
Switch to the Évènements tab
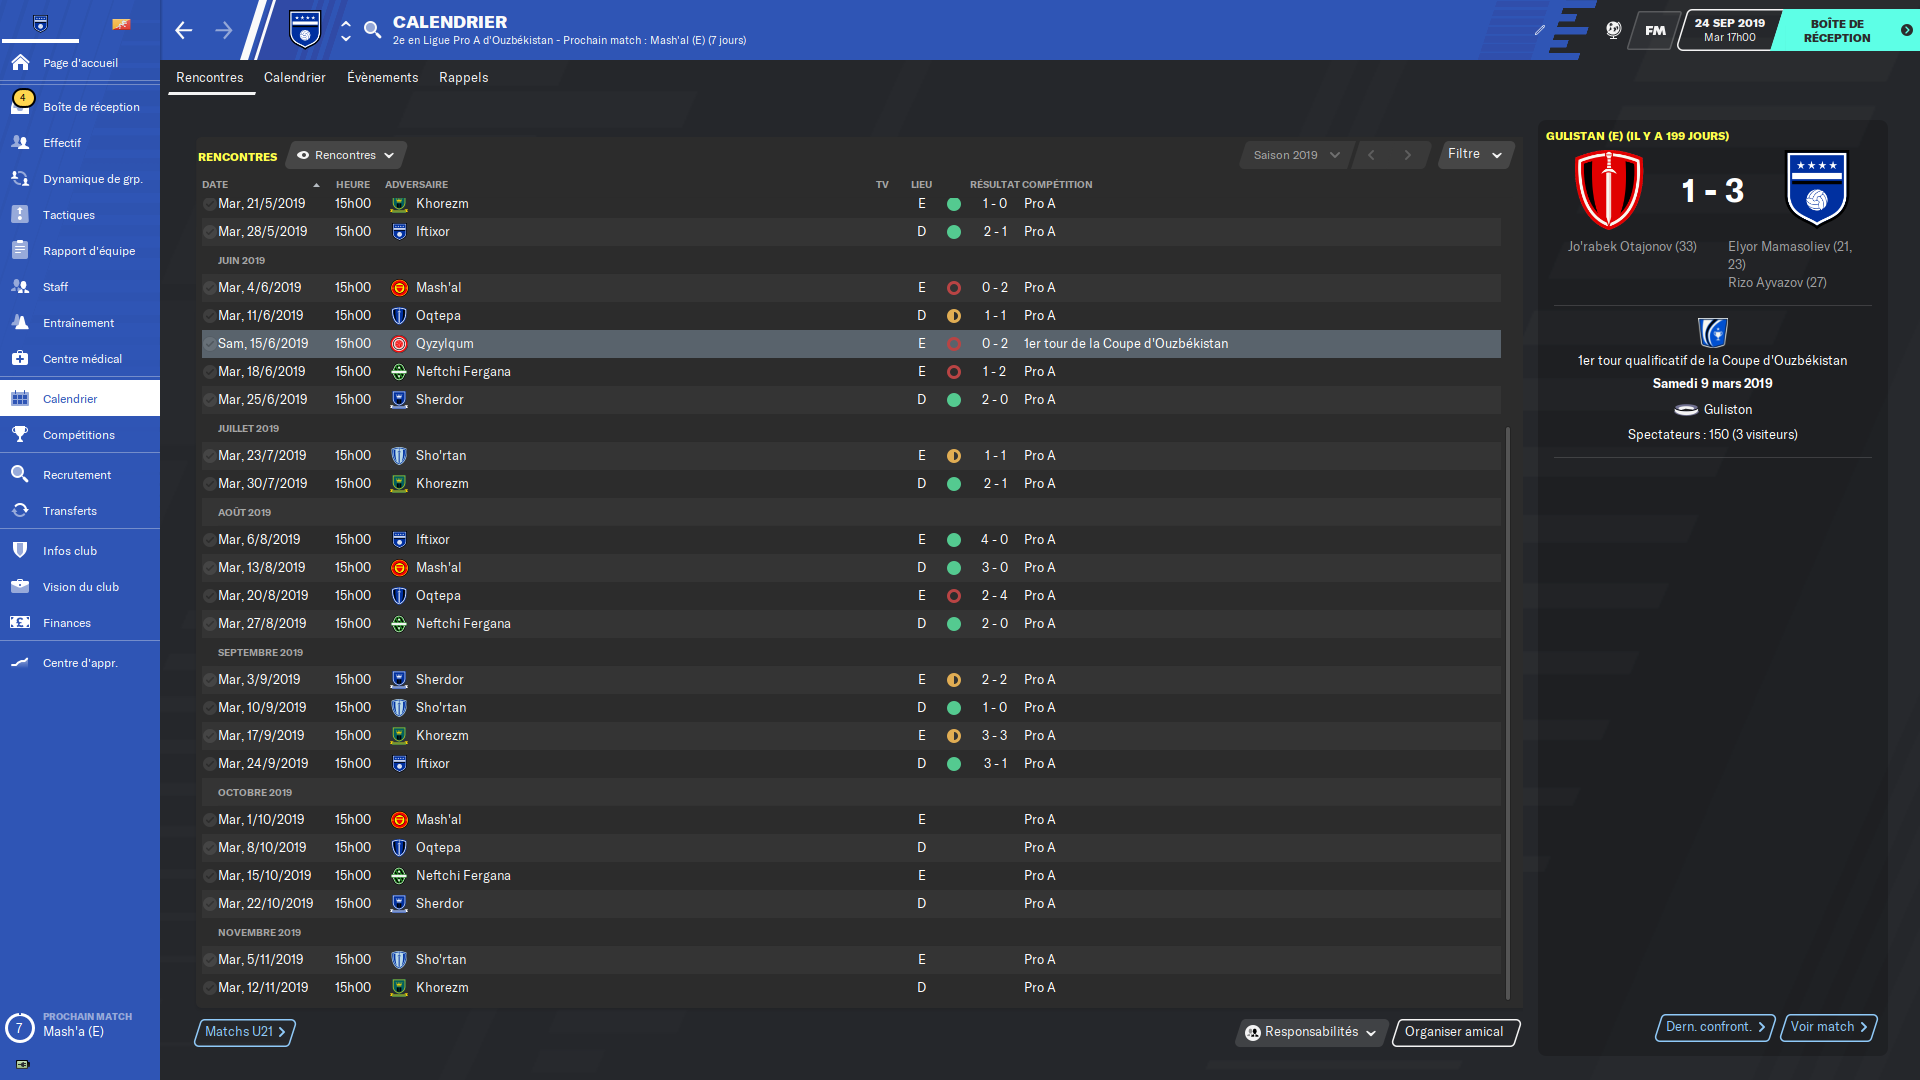(382, 77)
